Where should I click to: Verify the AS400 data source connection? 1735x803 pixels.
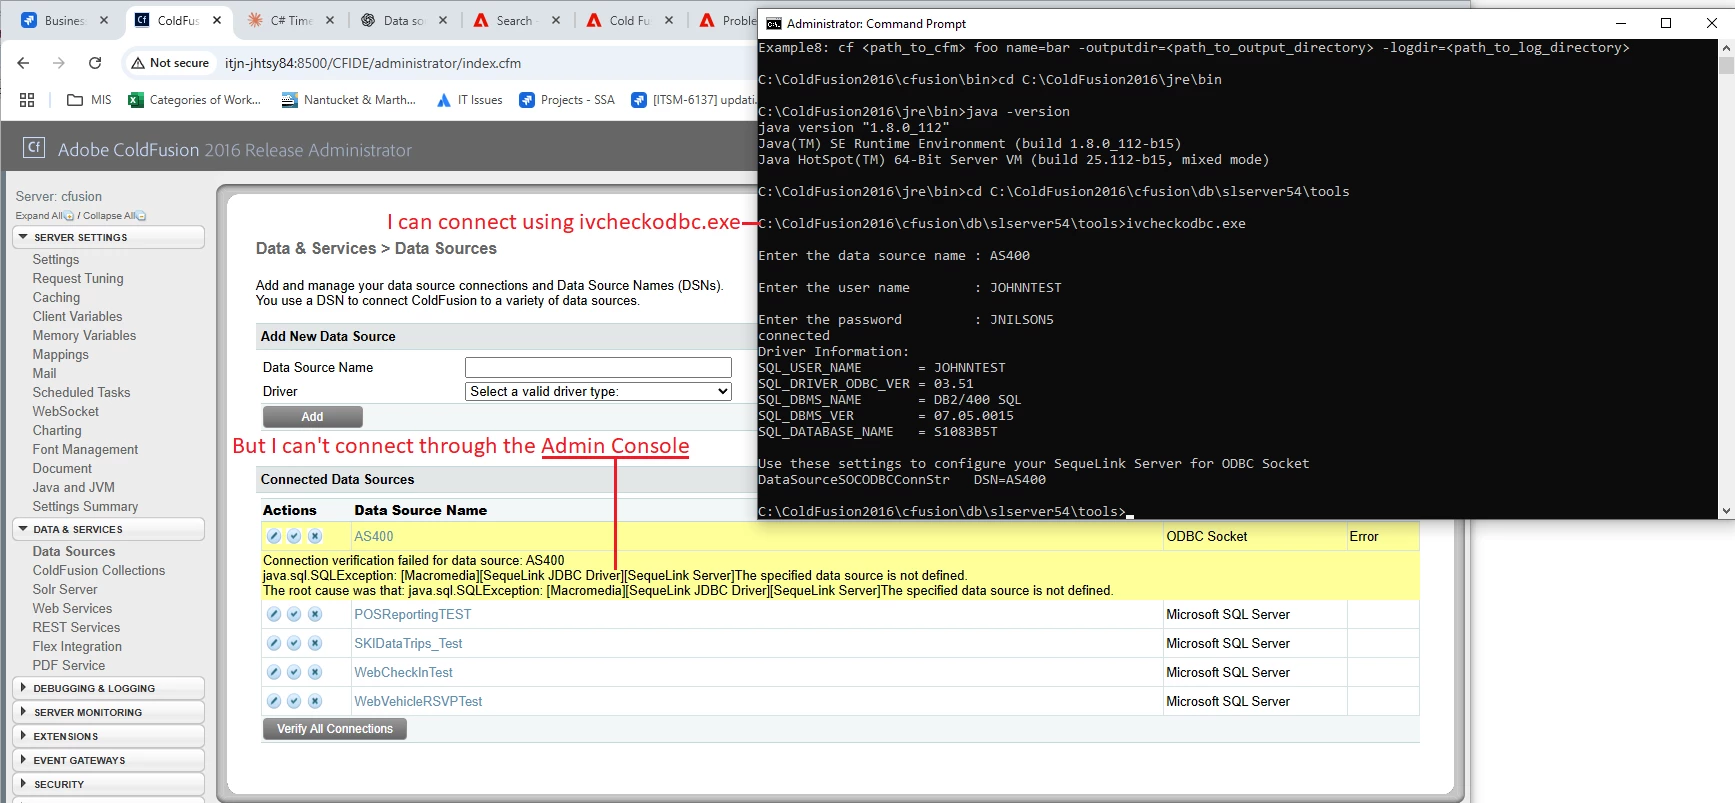pos(294,536)
